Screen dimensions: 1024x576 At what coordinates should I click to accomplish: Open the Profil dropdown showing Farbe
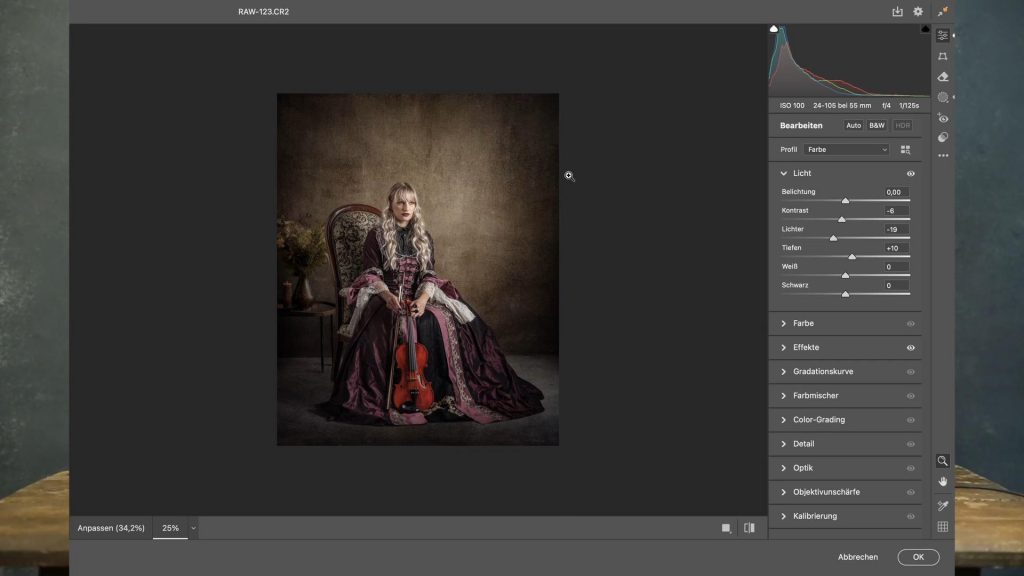(x=846, y=150)
